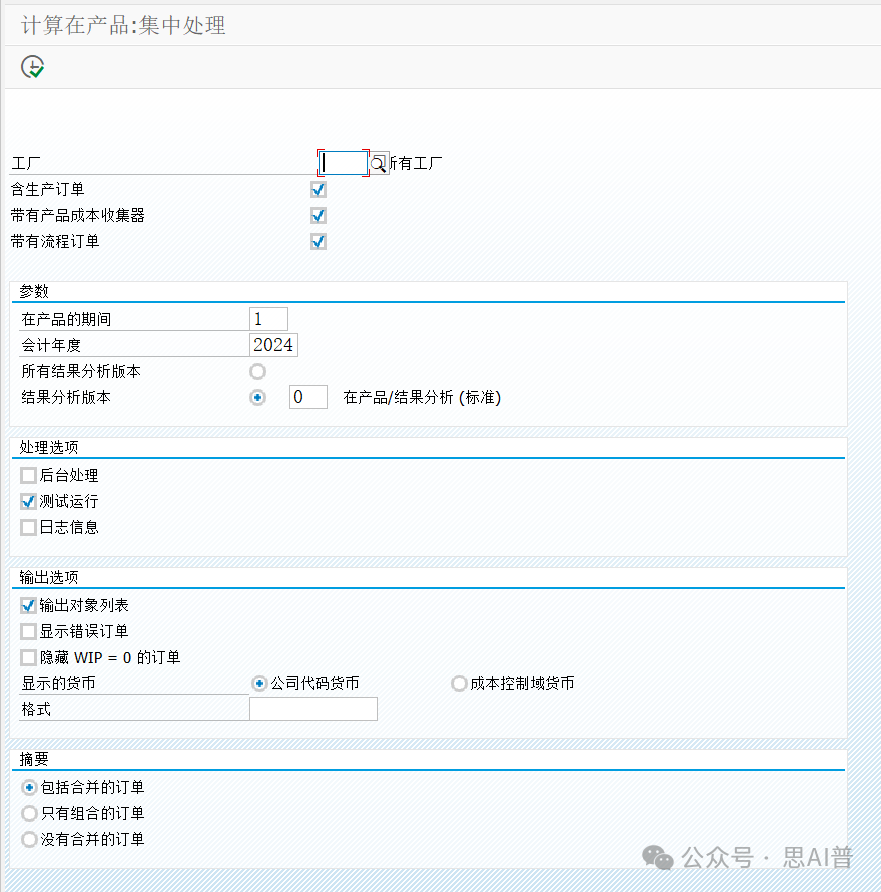This screenshot has height=892, width=881.
Task: Uncheck 输出对象列表 checkbox
Action: pyautogui.click(x=28, y=606)
